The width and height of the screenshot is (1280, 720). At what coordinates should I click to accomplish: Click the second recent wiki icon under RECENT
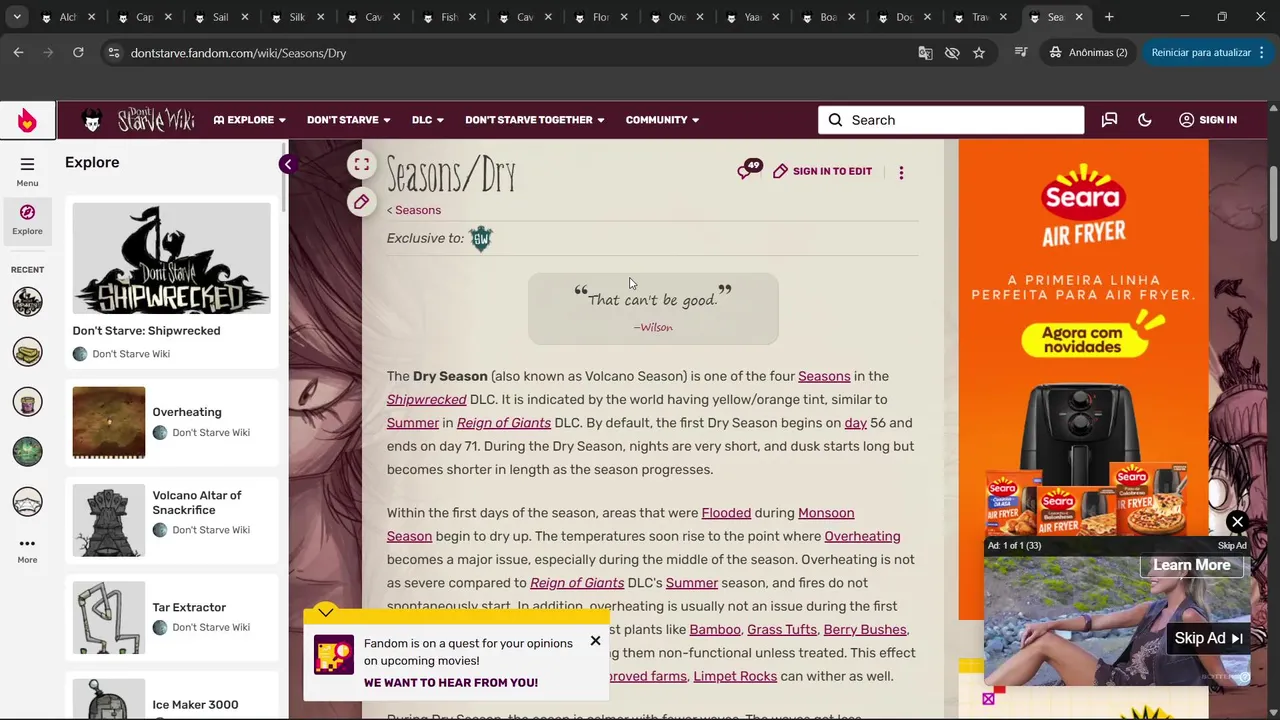pos(27,351)
